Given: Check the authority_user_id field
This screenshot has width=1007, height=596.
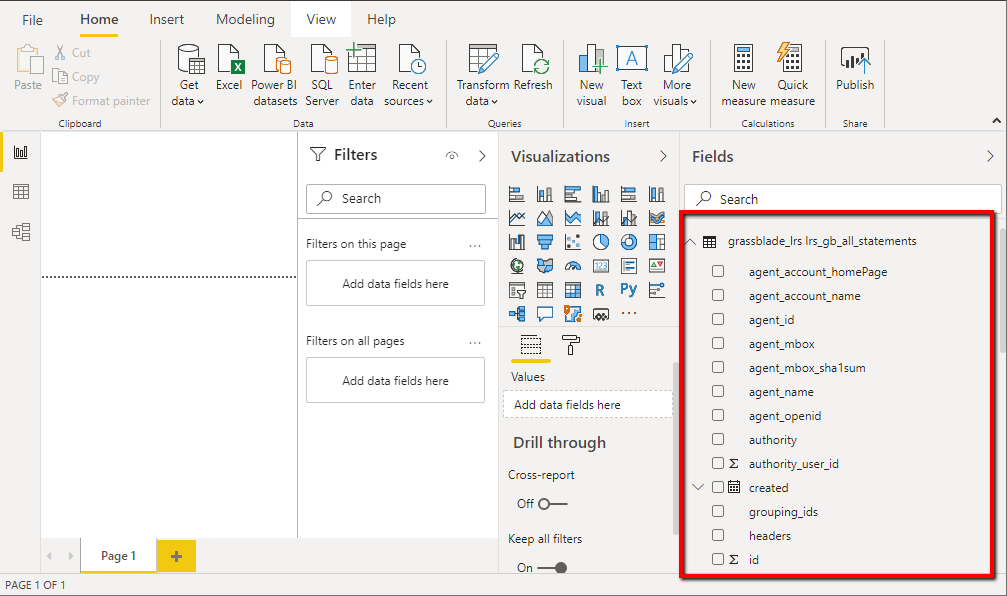Looking at the screenshot, I should coord(718,463).
